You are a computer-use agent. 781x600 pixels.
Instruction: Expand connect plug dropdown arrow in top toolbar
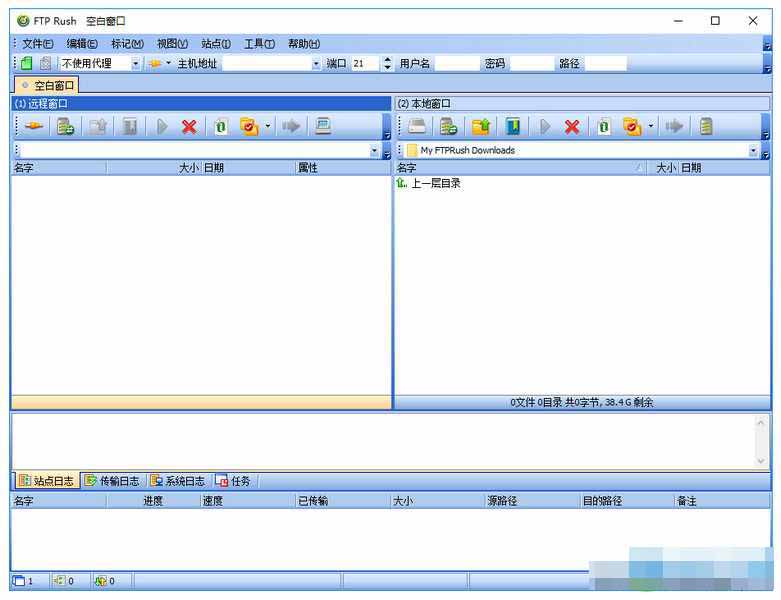pos(168,63)
